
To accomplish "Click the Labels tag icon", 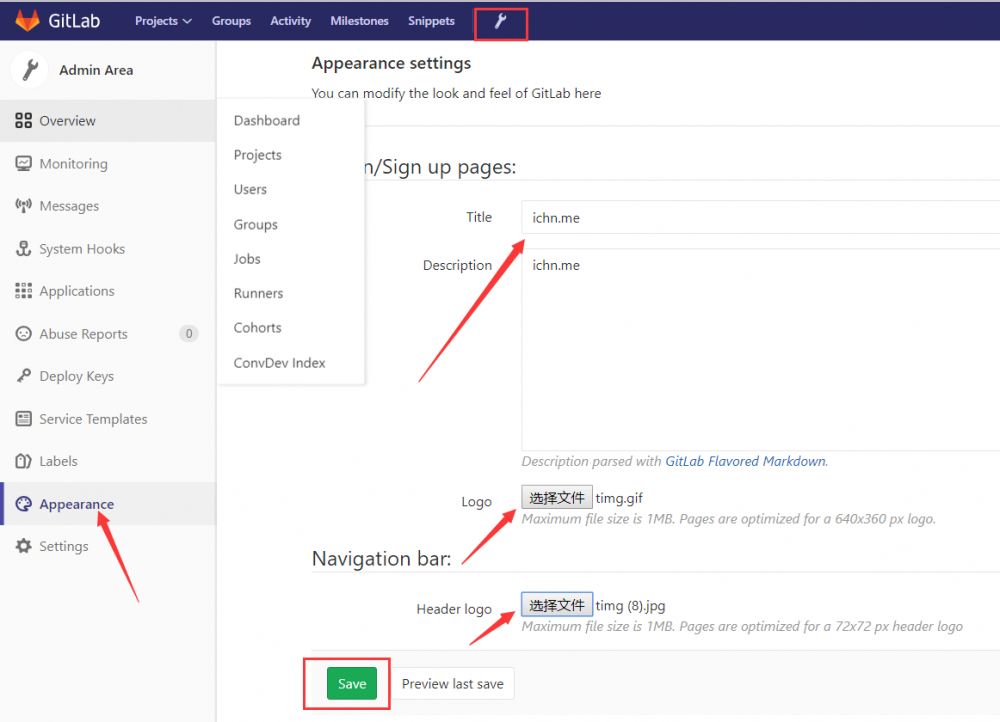I will tap(24, 460).
